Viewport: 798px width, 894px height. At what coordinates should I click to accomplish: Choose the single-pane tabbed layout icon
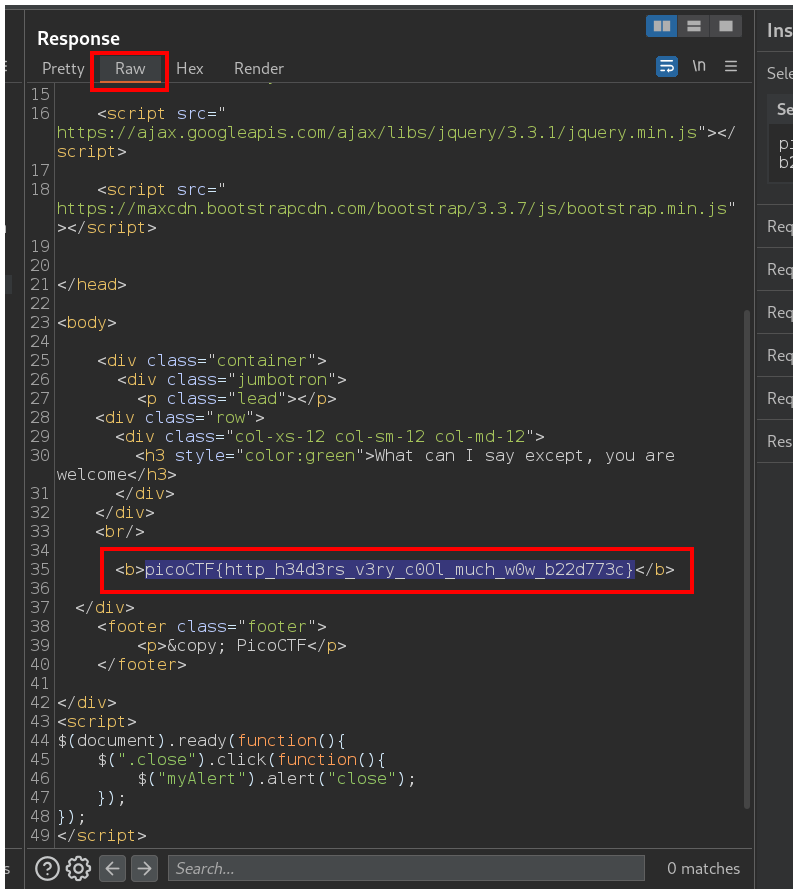click(725, 26)
